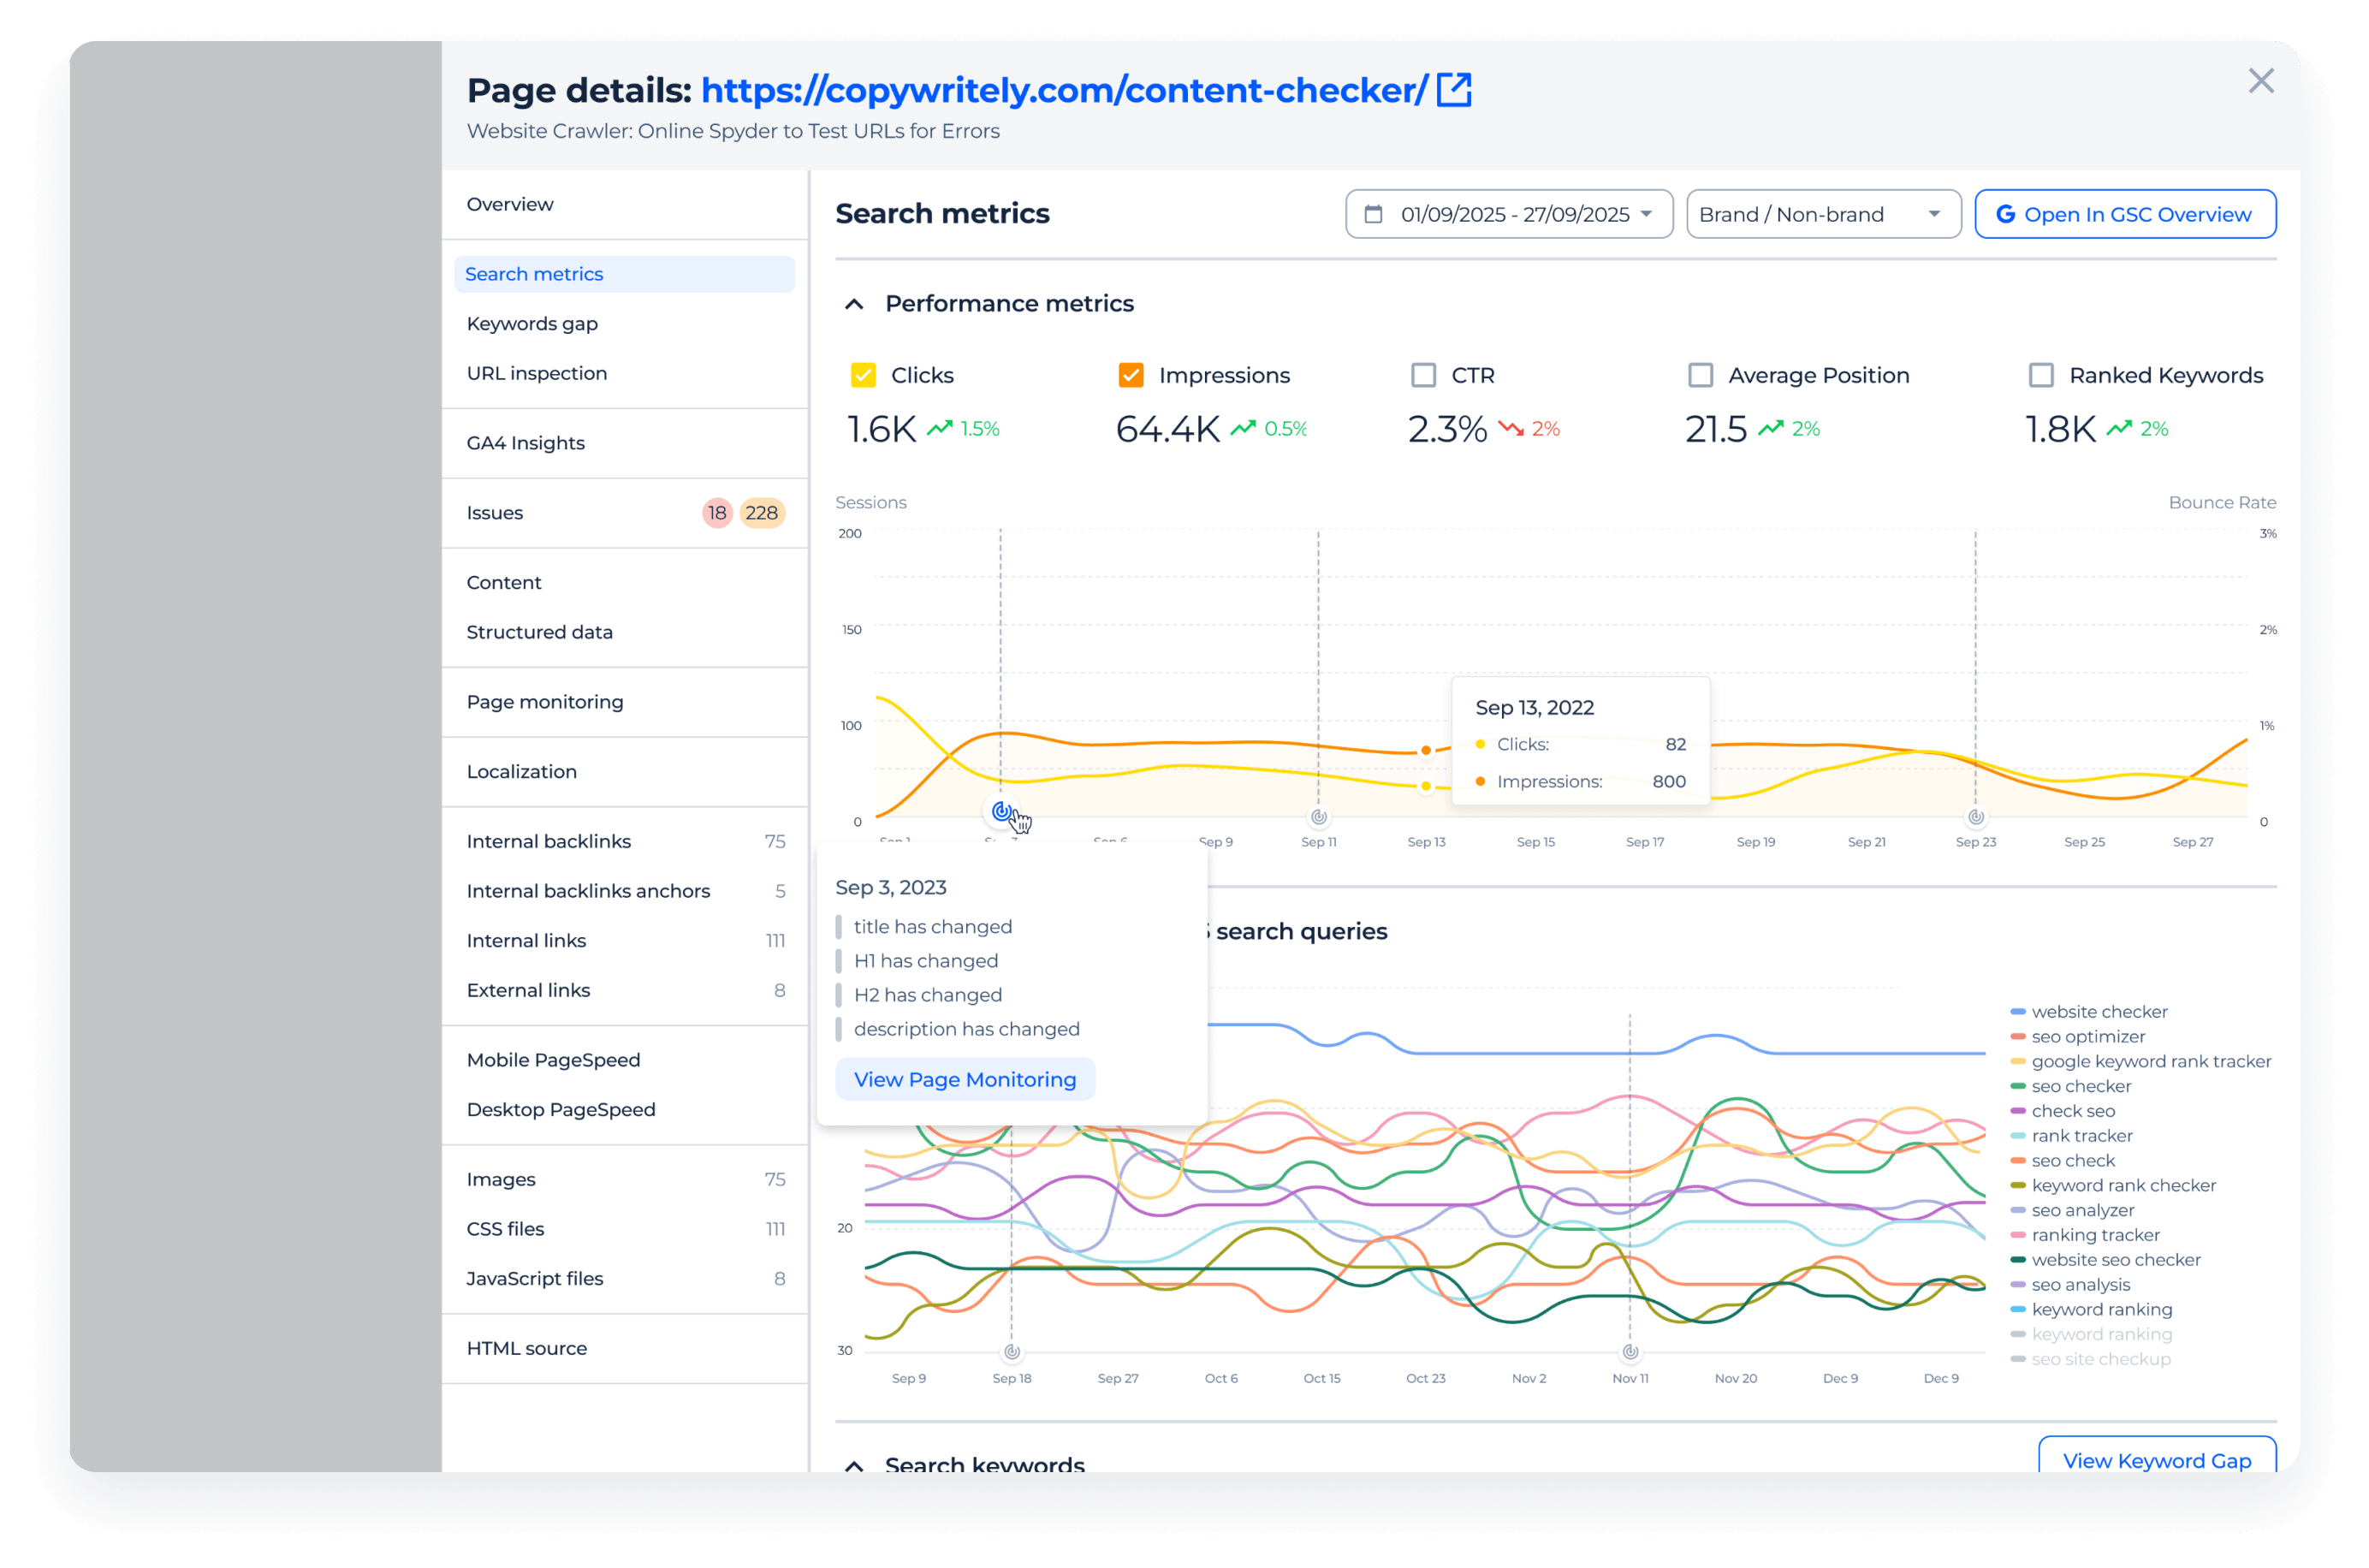Open external link icon next to page URL

click(x=1453, y=89)
